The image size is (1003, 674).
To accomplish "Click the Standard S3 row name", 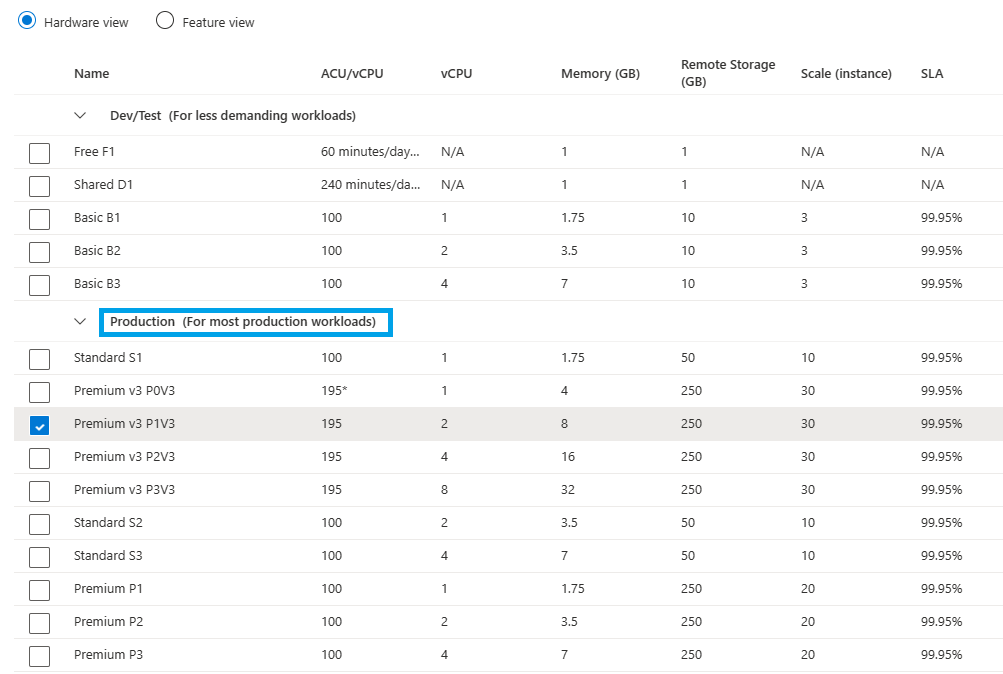I will click(108, 556).
